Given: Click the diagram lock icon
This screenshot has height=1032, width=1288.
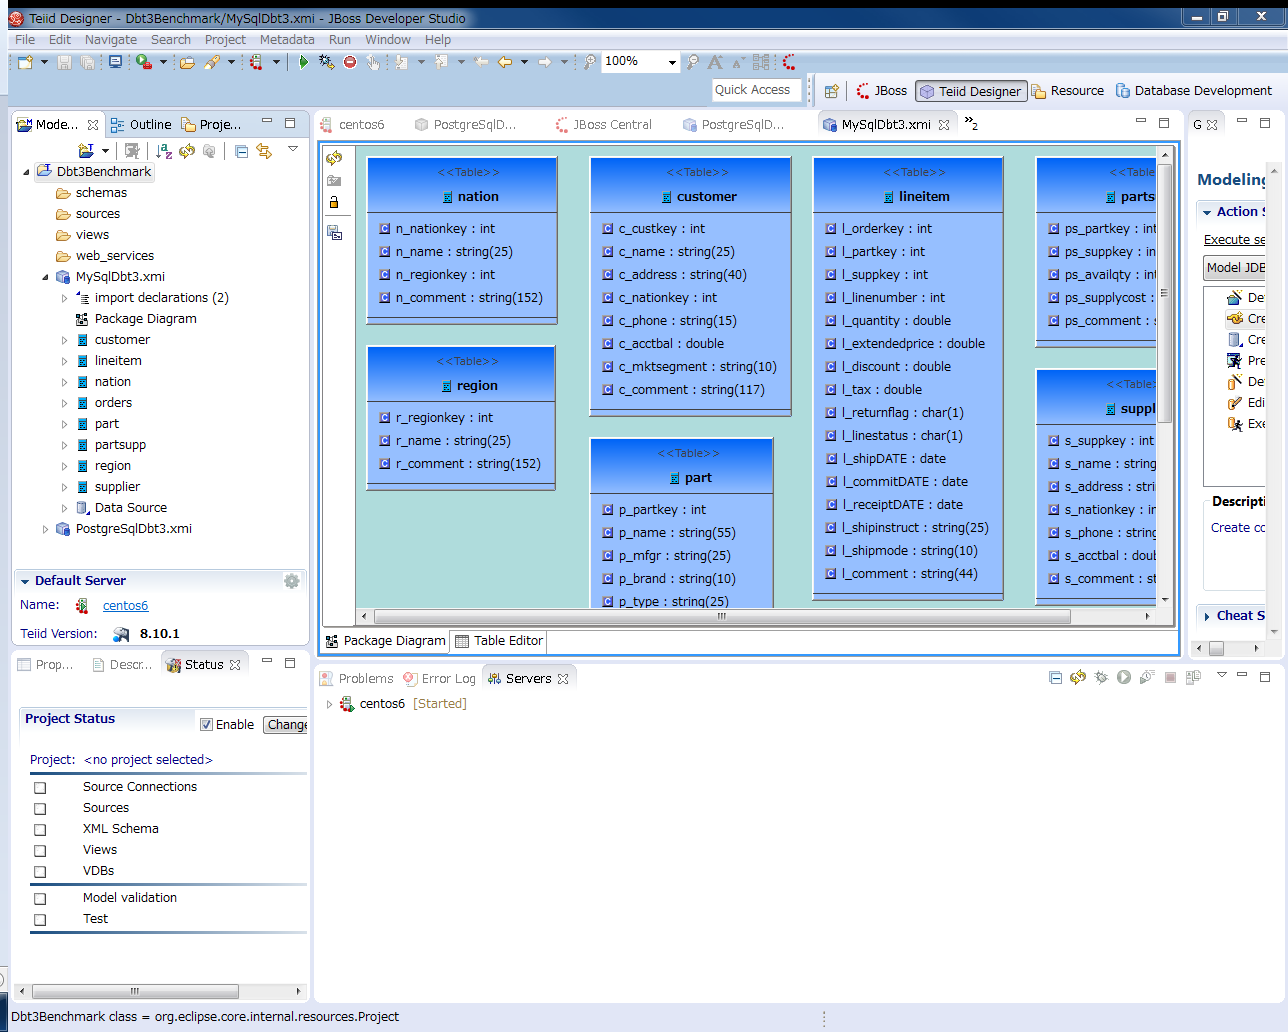Looking at the screenshot, I should [334, 202].
